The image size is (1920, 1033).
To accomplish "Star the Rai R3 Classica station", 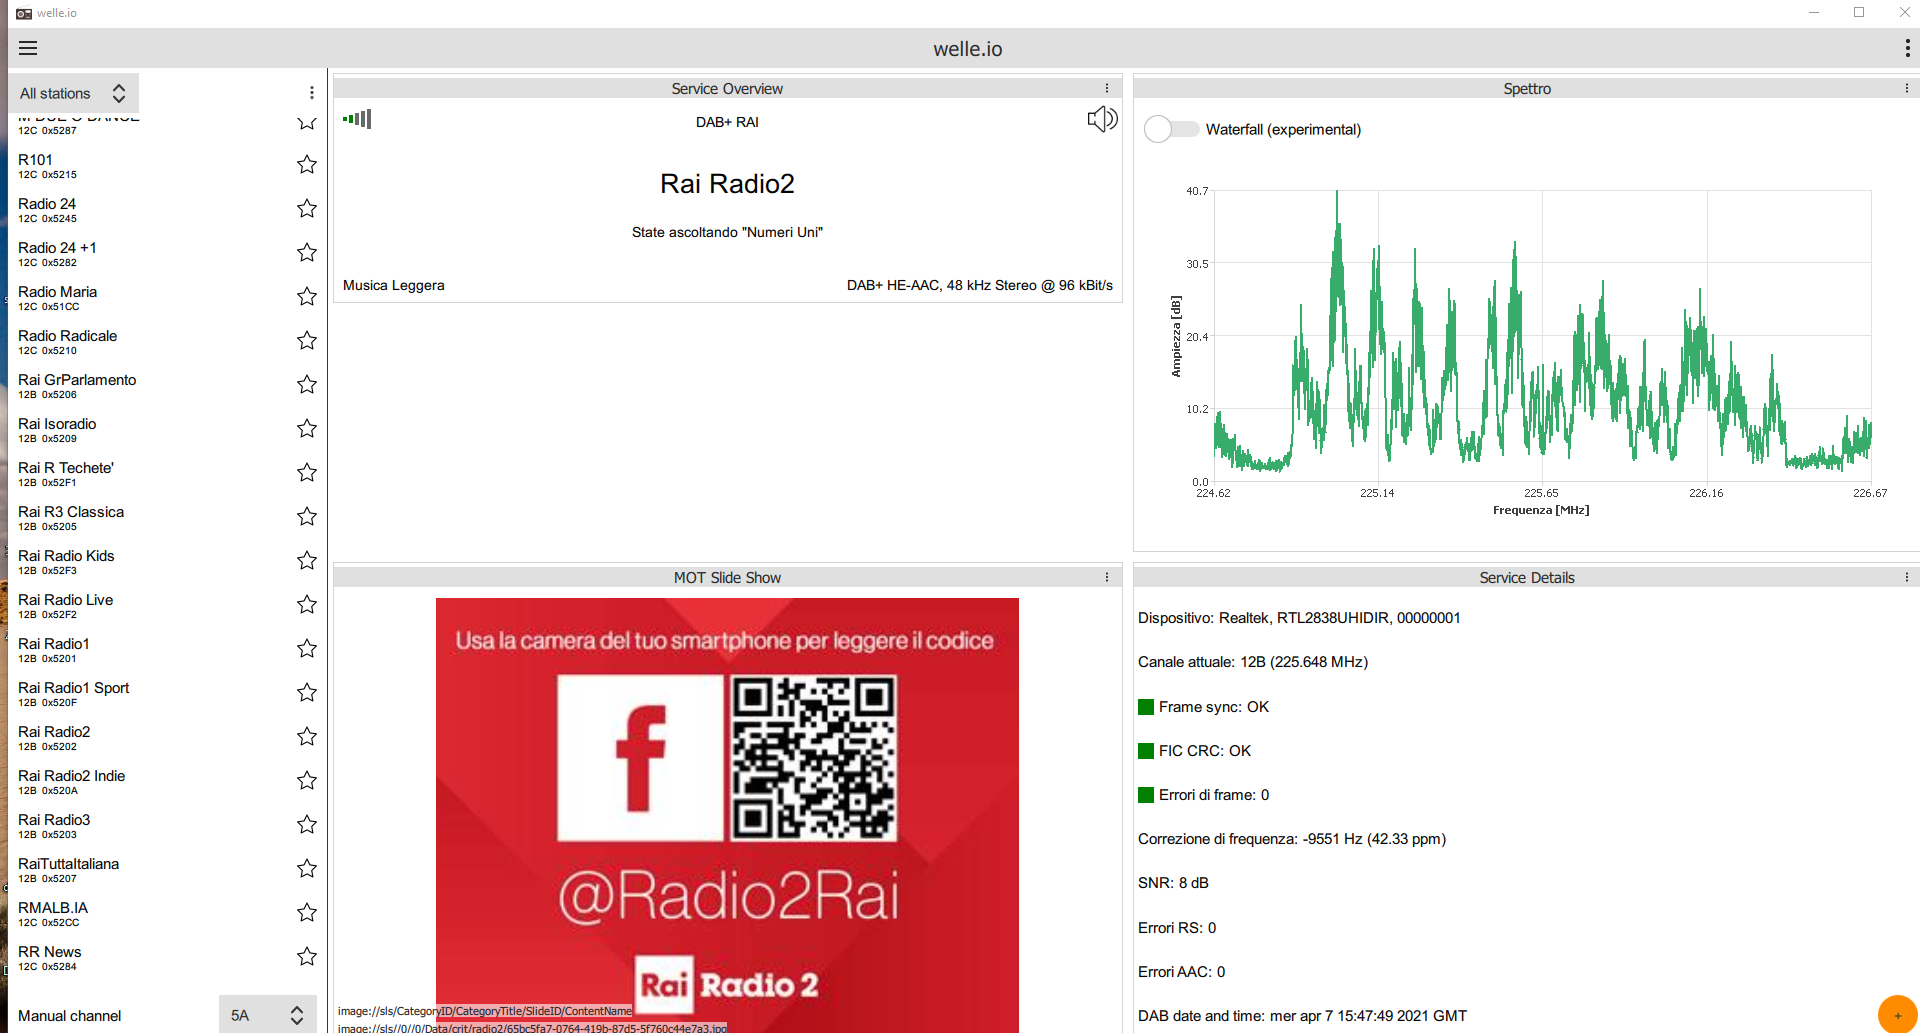I will tap(307, 516).
